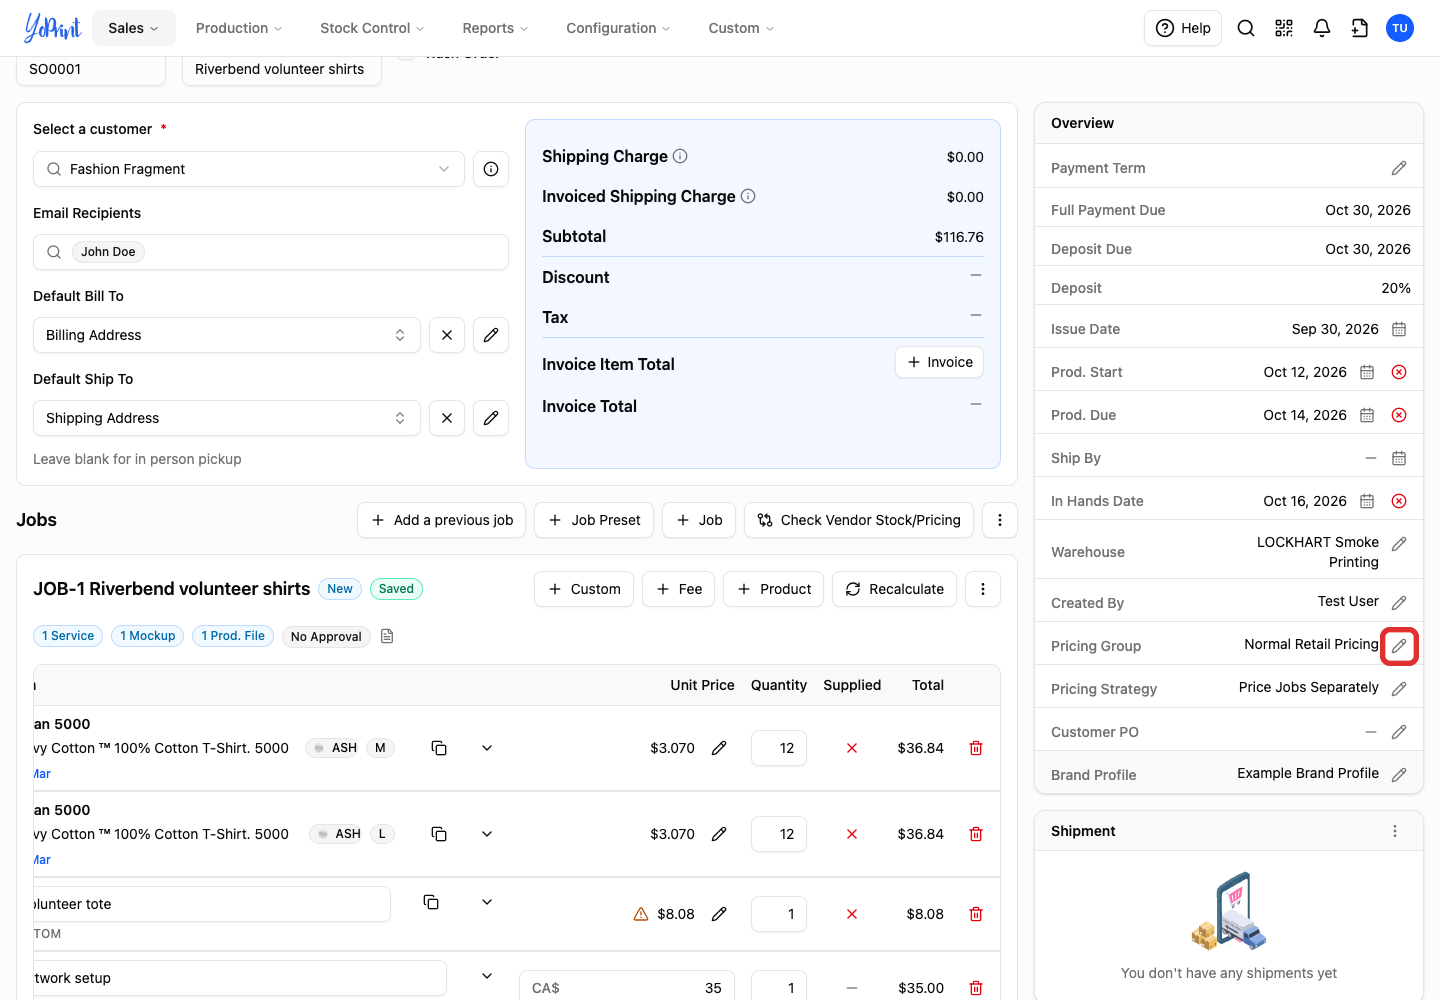Edit the Brand Profile
1440x1000 pixels.
[1399, 775]
